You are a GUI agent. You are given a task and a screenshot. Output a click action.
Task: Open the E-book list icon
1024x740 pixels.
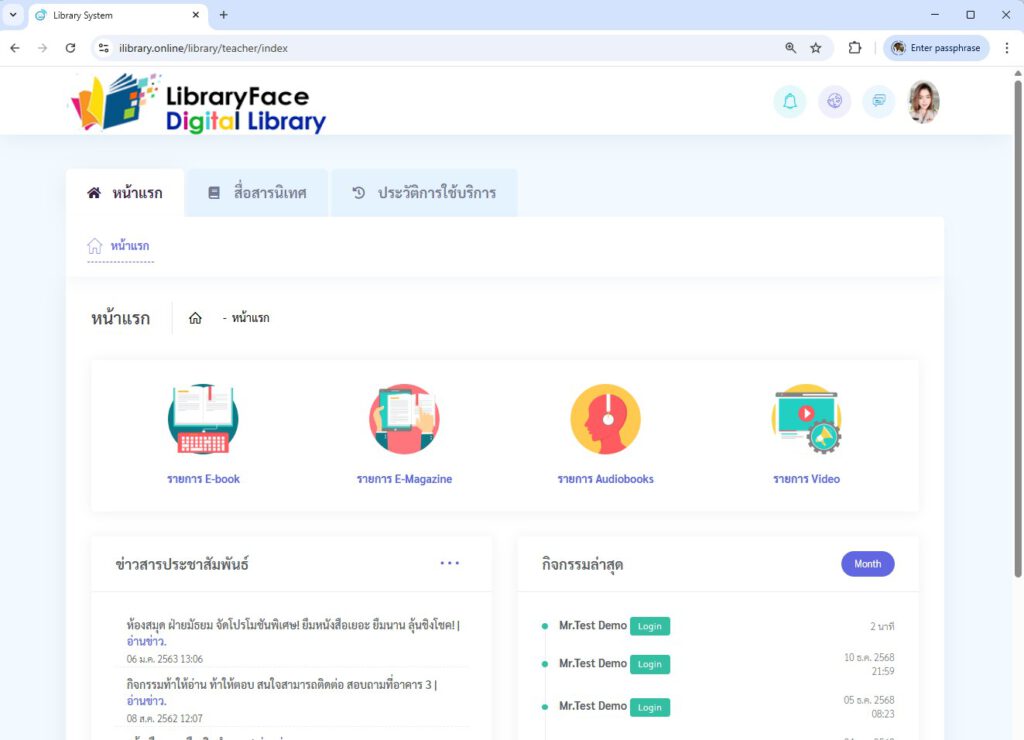point(203,420)
